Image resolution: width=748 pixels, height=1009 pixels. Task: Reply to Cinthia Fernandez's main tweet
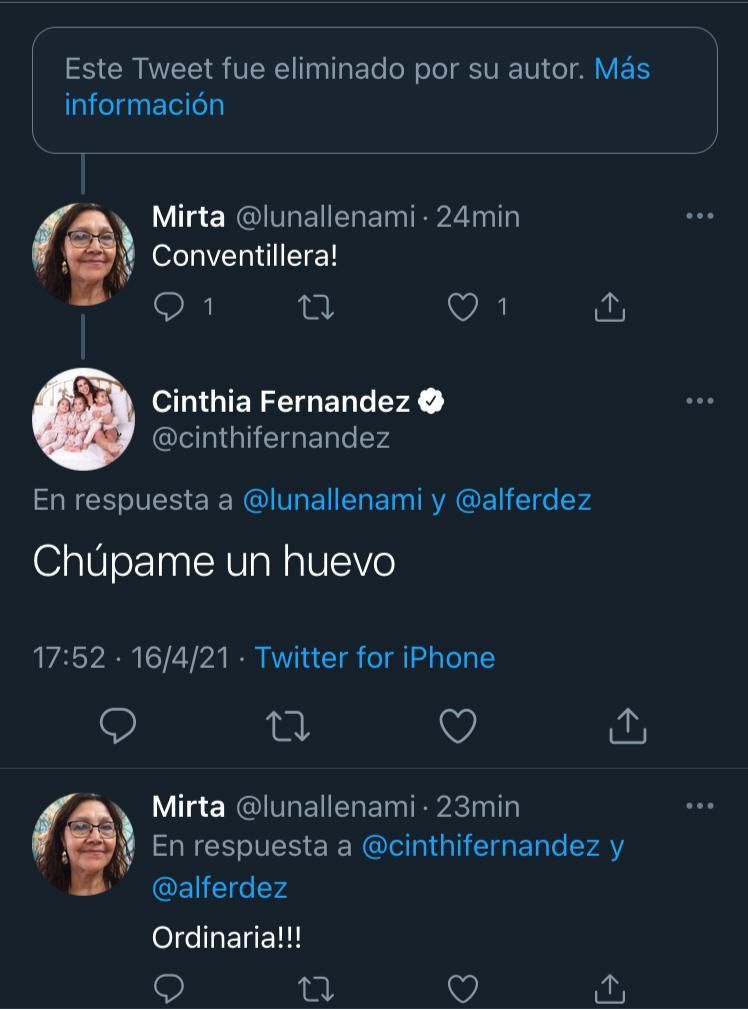click(118, 727)
